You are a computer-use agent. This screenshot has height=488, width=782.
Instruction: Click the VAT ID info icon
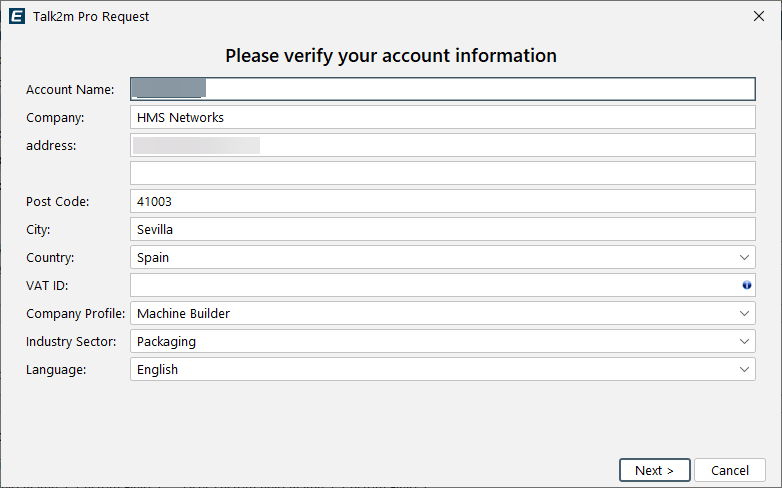tap(746, 286)
